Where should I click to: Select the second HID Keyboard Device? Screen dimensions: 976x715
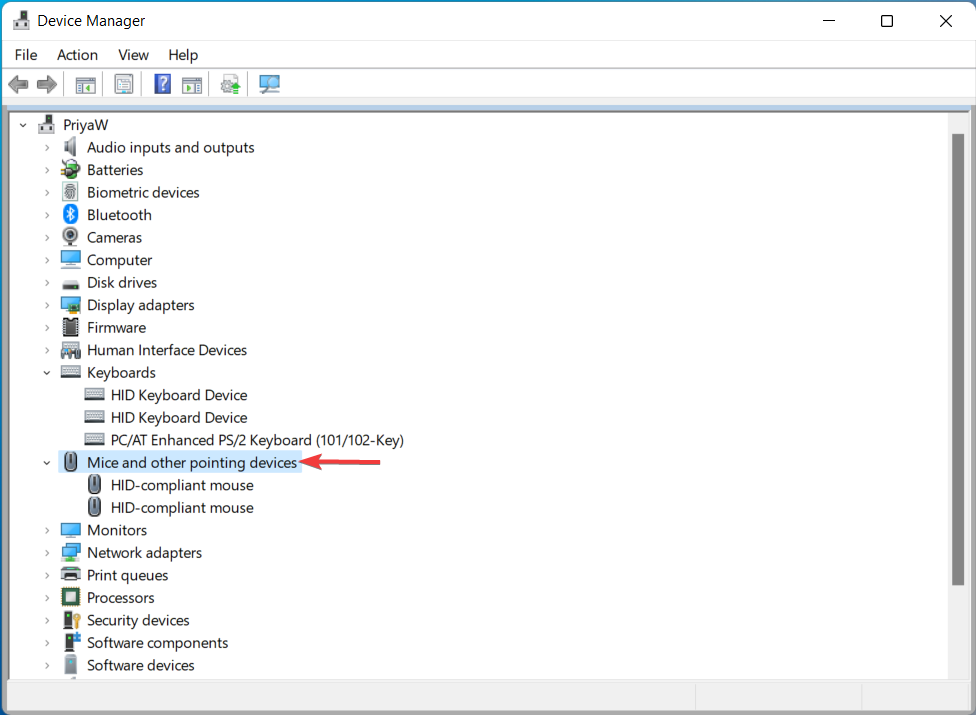(179, 418)
